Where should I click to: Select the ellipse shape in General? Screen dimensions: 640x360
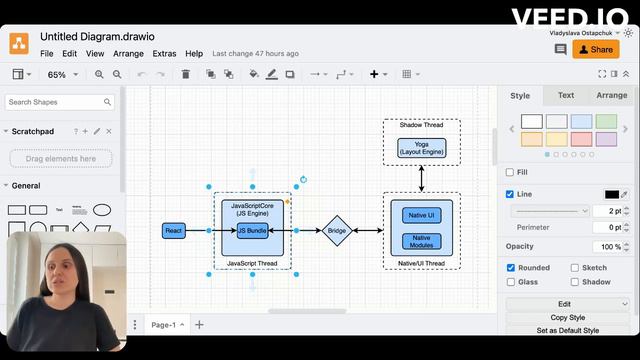click(x=102, y=210)
